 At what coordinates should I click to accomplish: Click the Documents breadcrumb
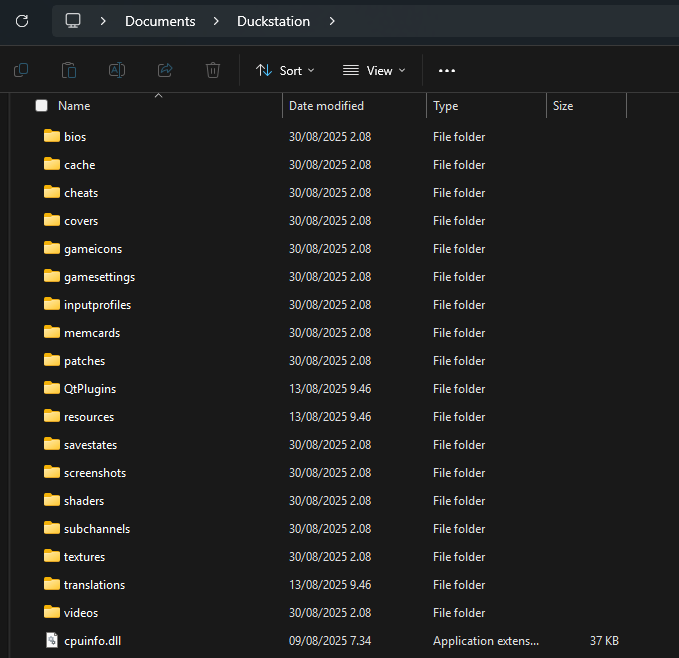(x=160, y=21)
